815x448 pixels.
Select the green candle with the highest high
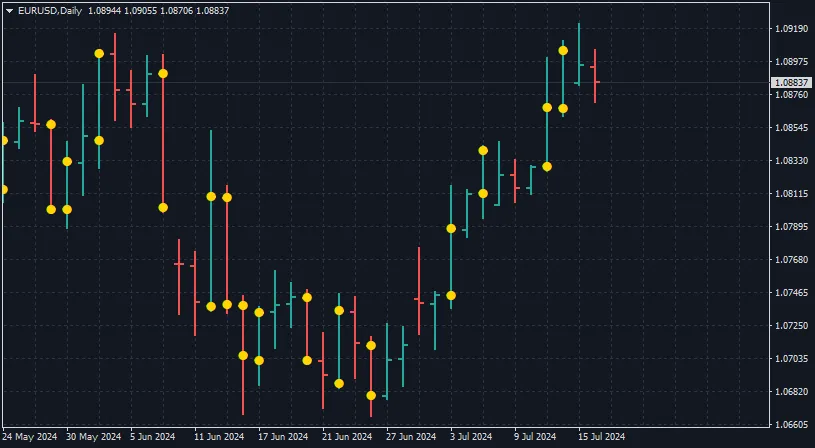(x=579, y=55)
